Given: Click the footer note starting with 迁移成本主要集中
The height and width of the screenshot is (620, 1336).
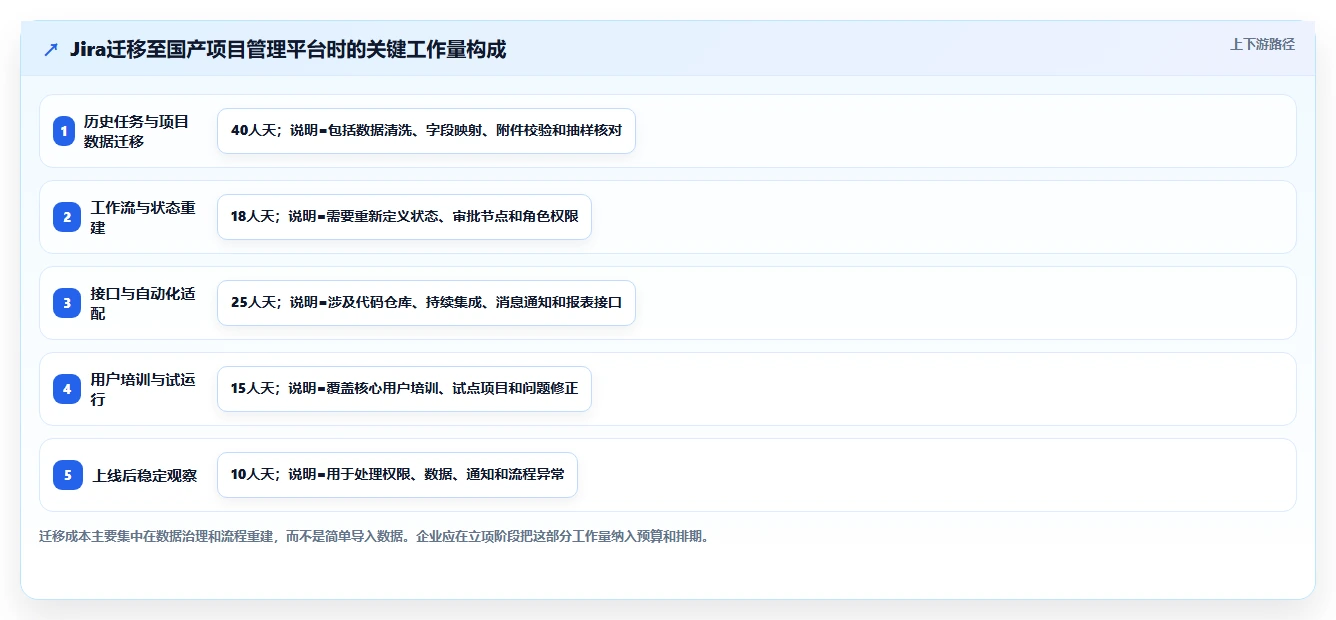Looking at the screenshot, I should (x=375, y=536).
